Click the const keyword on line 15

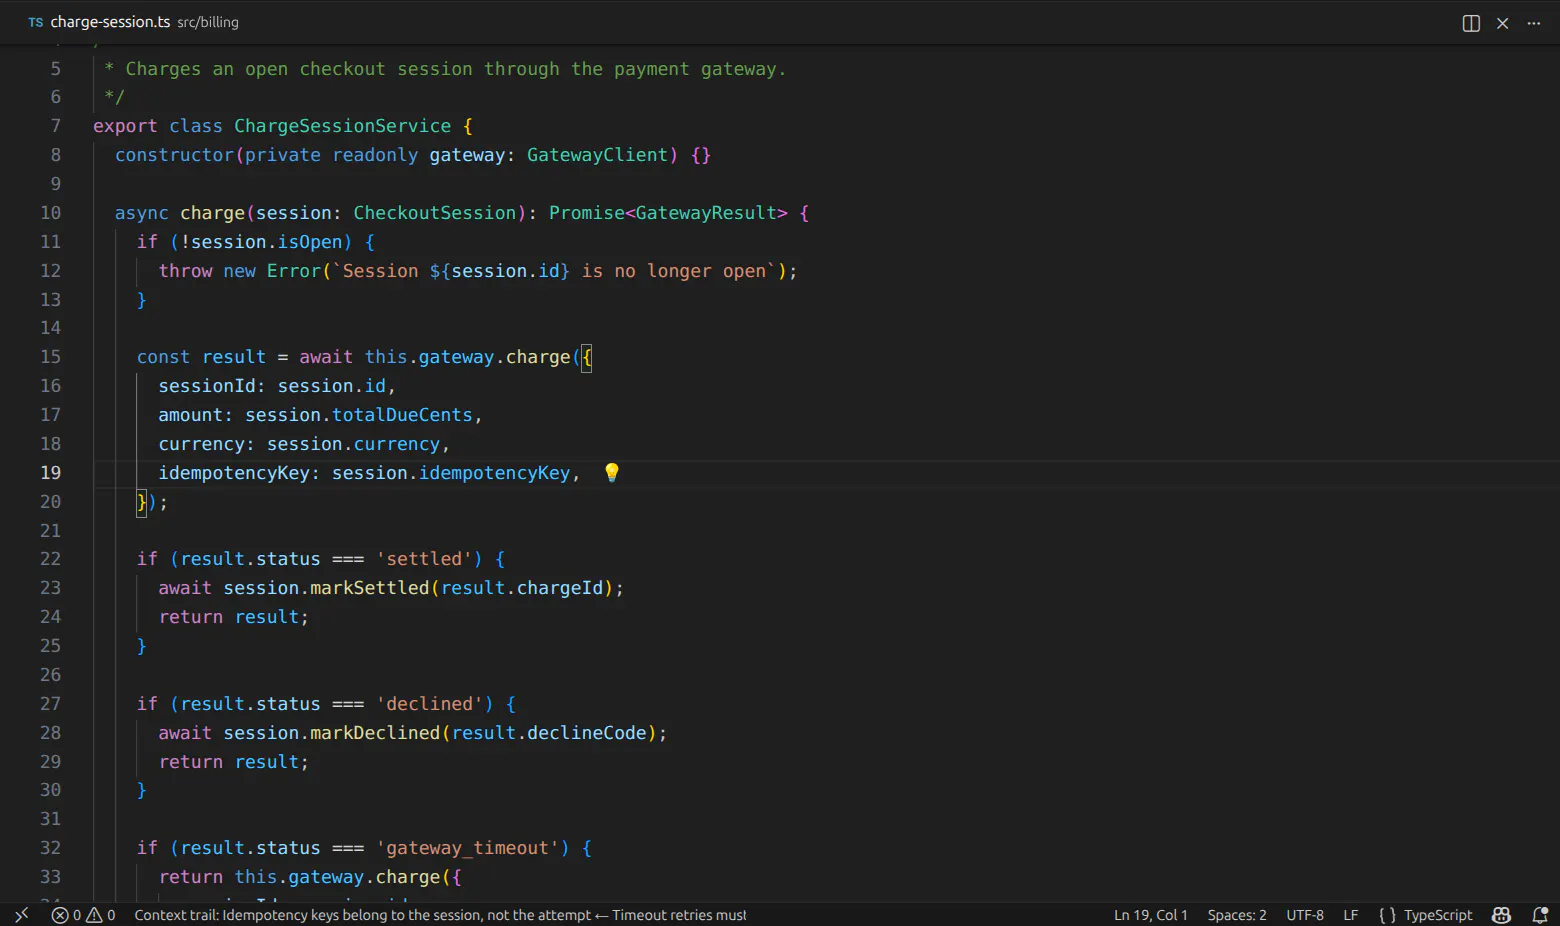point(163,357)
